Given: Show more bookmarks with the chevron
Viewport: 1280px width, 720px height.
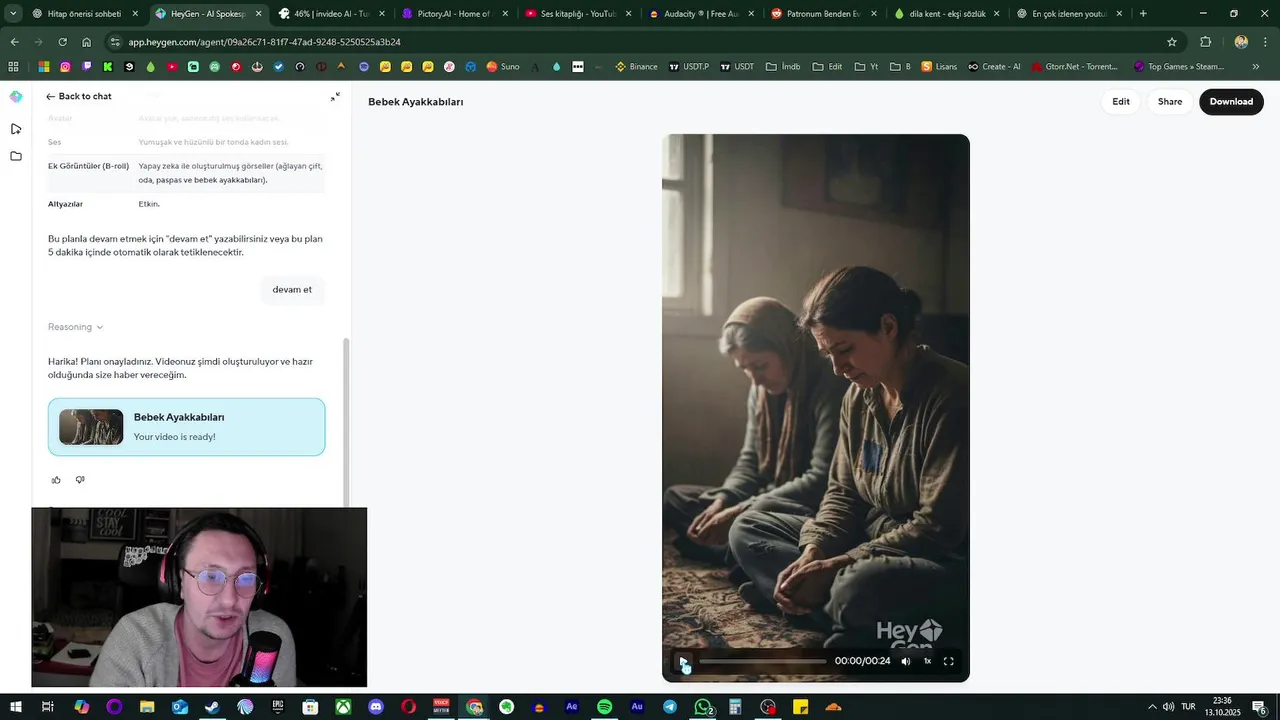Looking at the screenshot, I should pyautogui.click(x=1256, y=67).
